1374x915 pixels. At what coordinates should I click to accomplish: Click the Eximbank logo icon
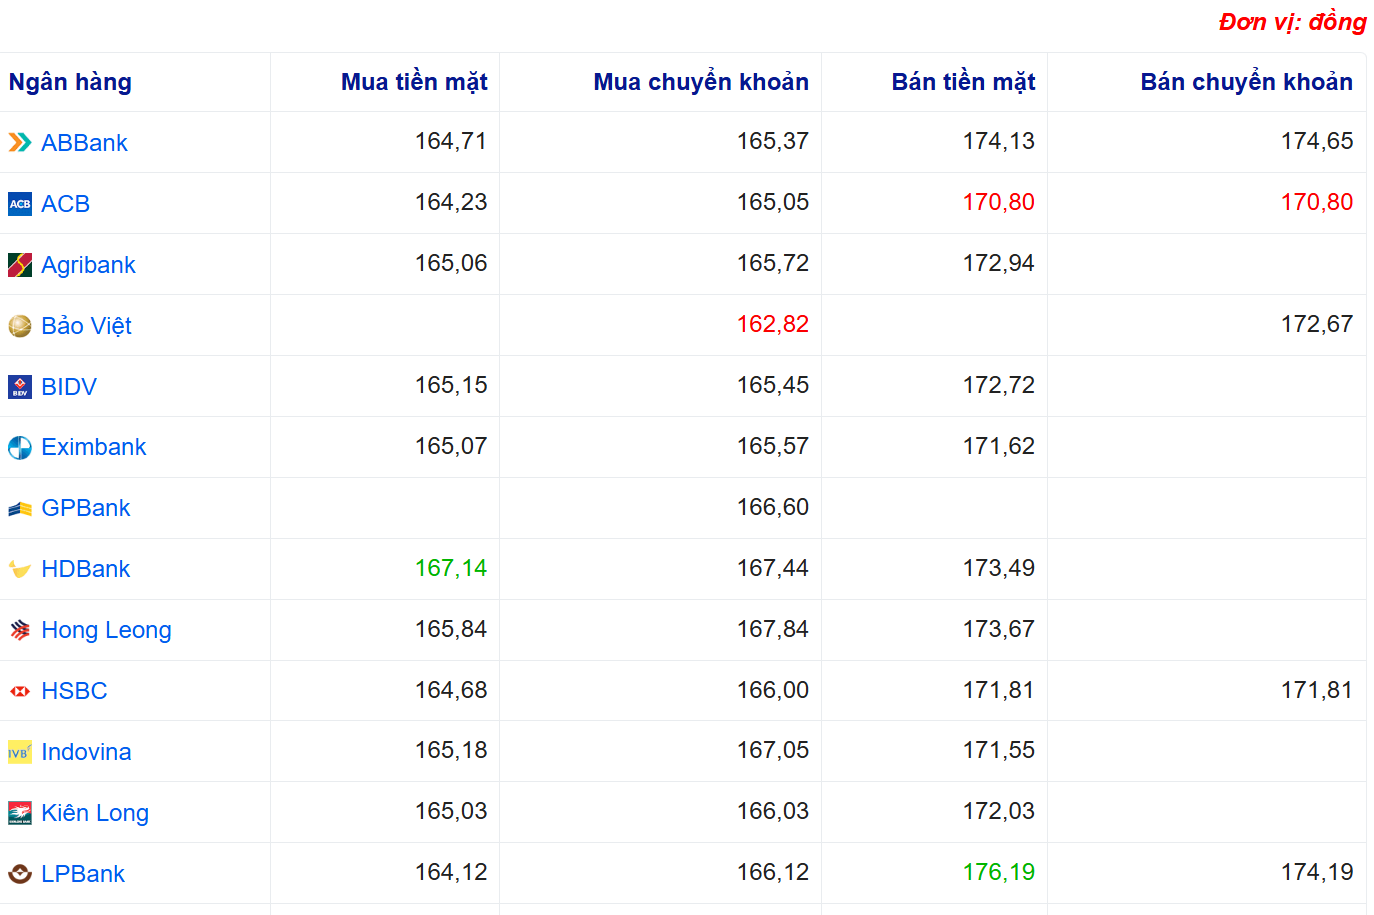(20, 448)
